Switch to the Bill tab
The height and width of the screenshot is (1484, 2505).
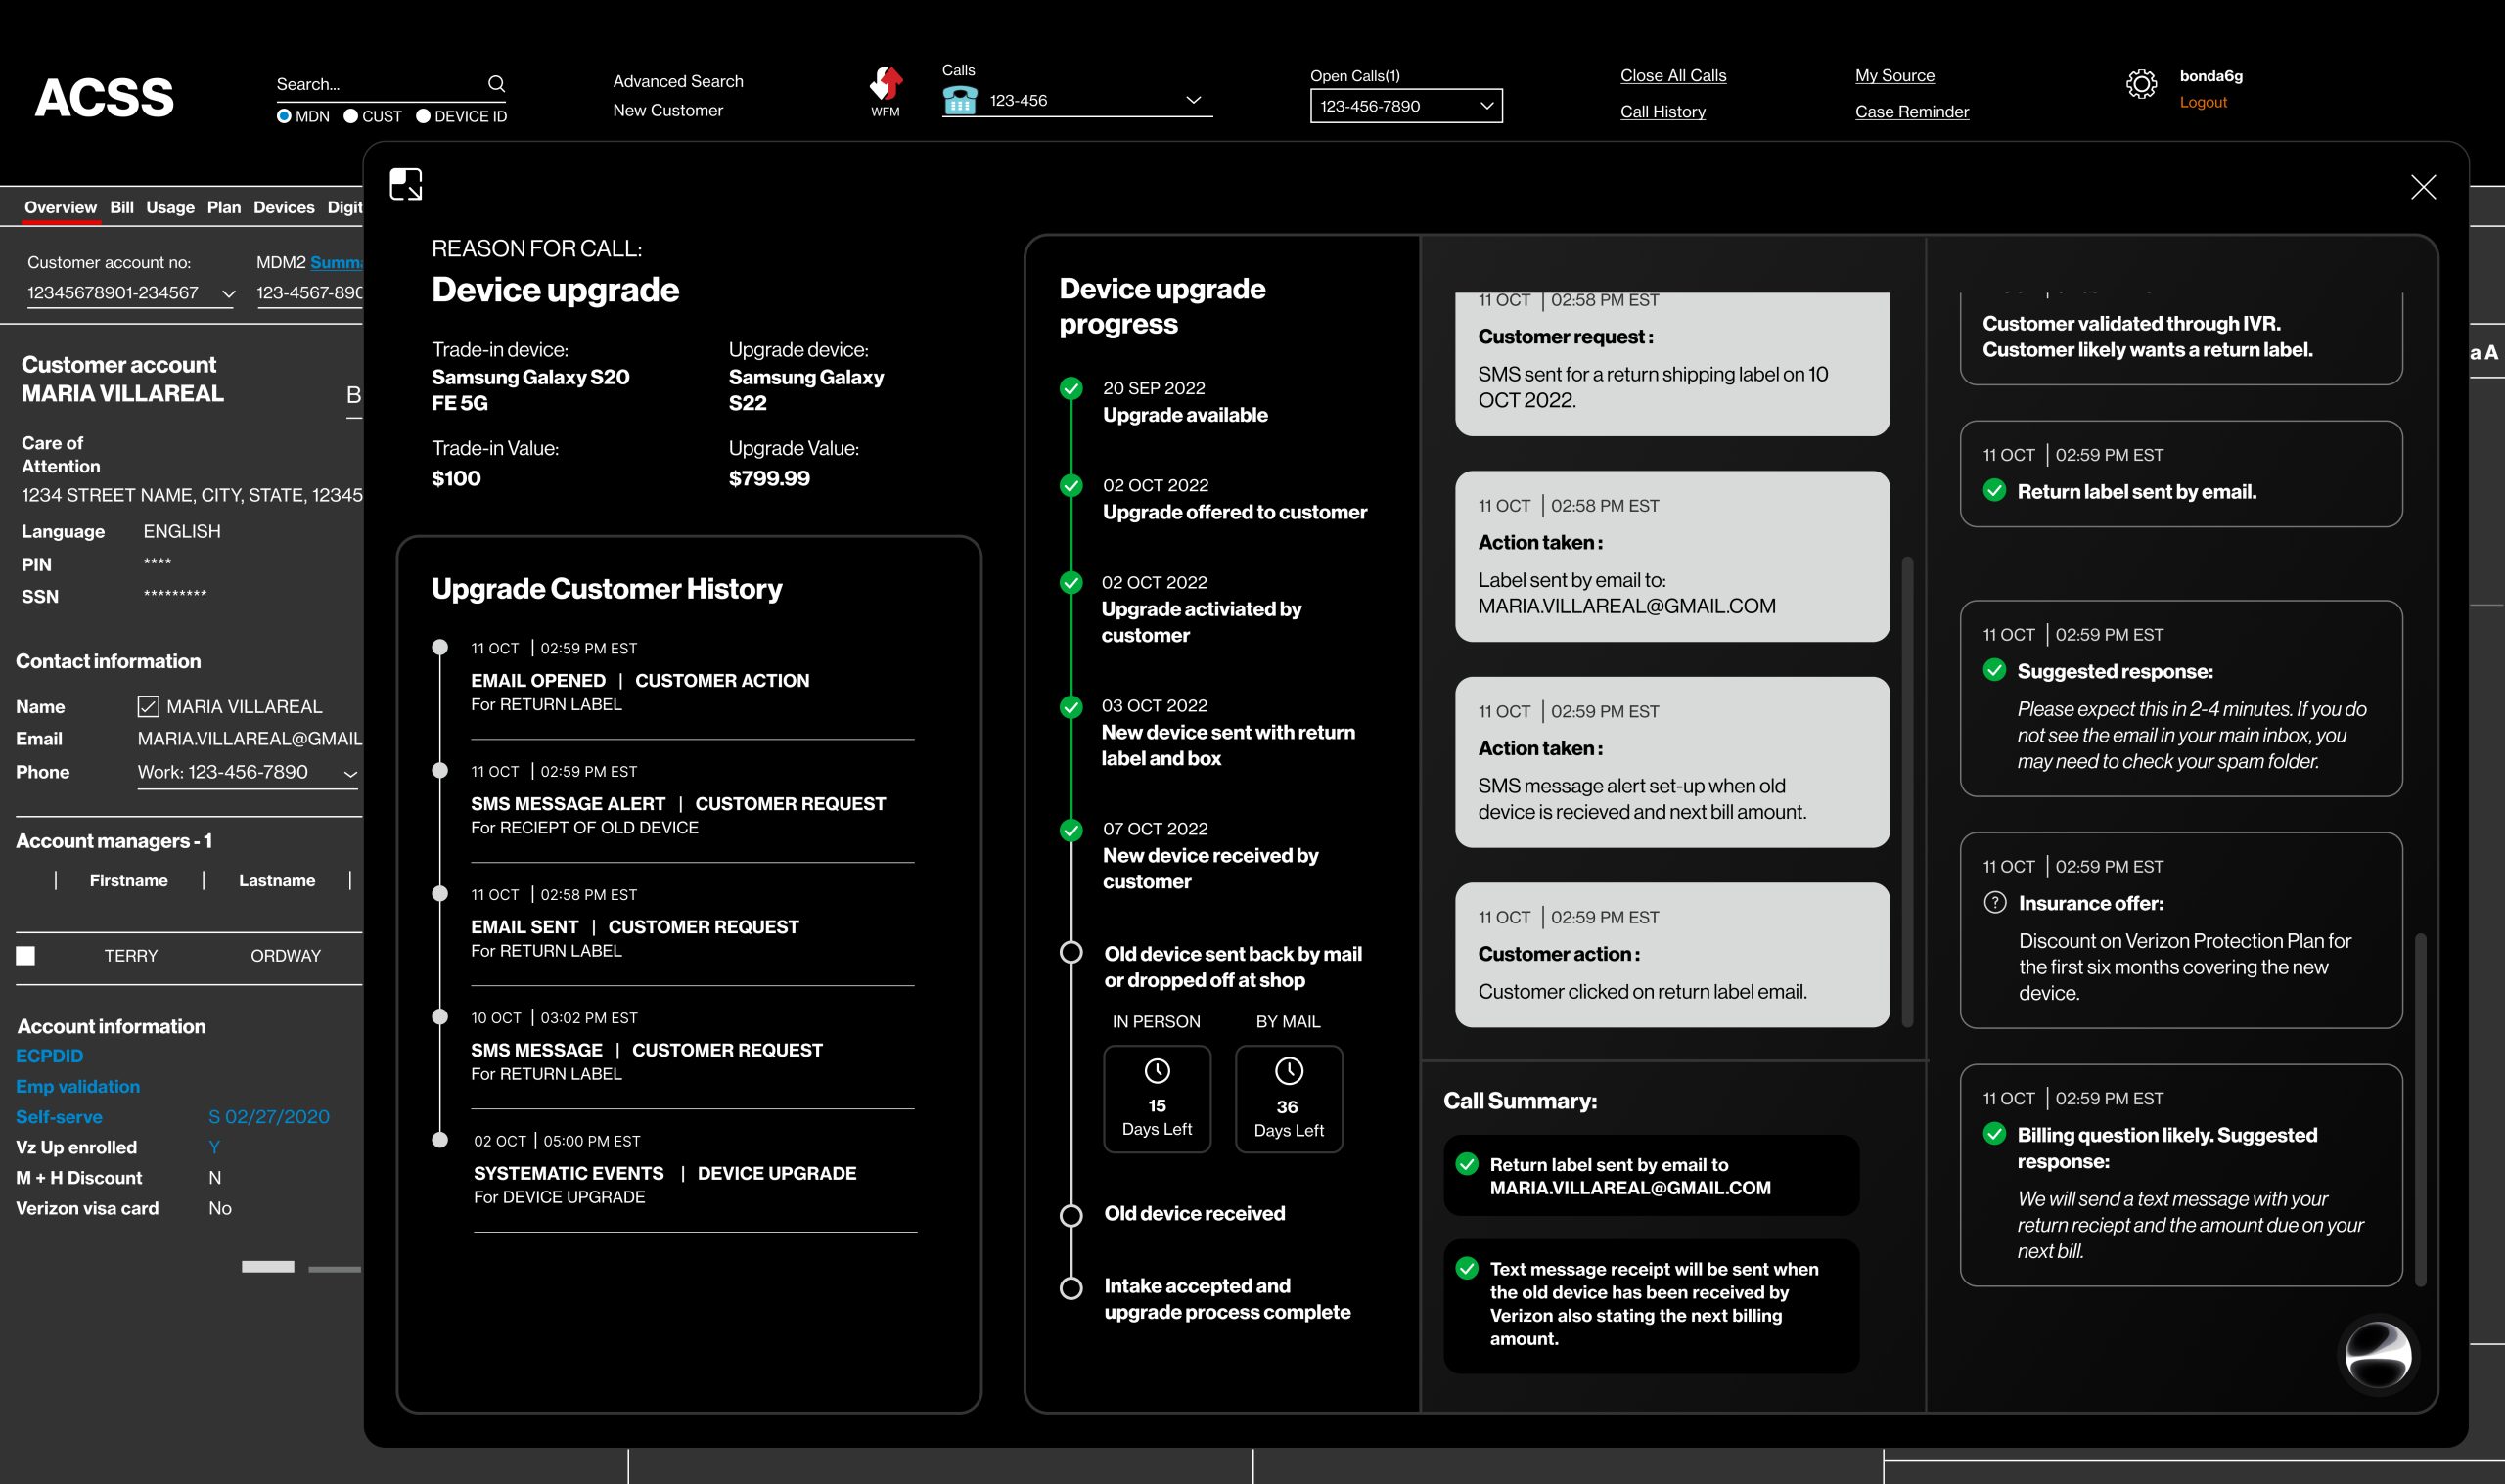(x=122, y=207)
